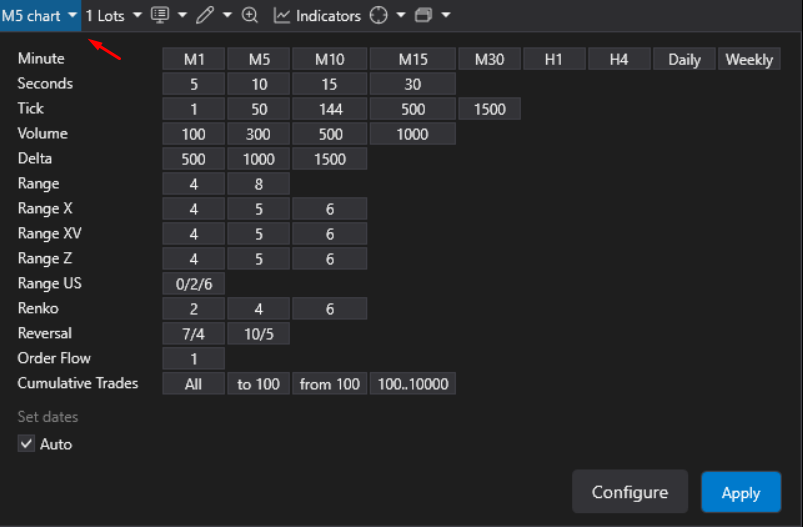Image resolution: width=803 pixels, height=527 pixels.
Task: Toggle the Auto dates checkbox
Action: click(x=27, y=444)
